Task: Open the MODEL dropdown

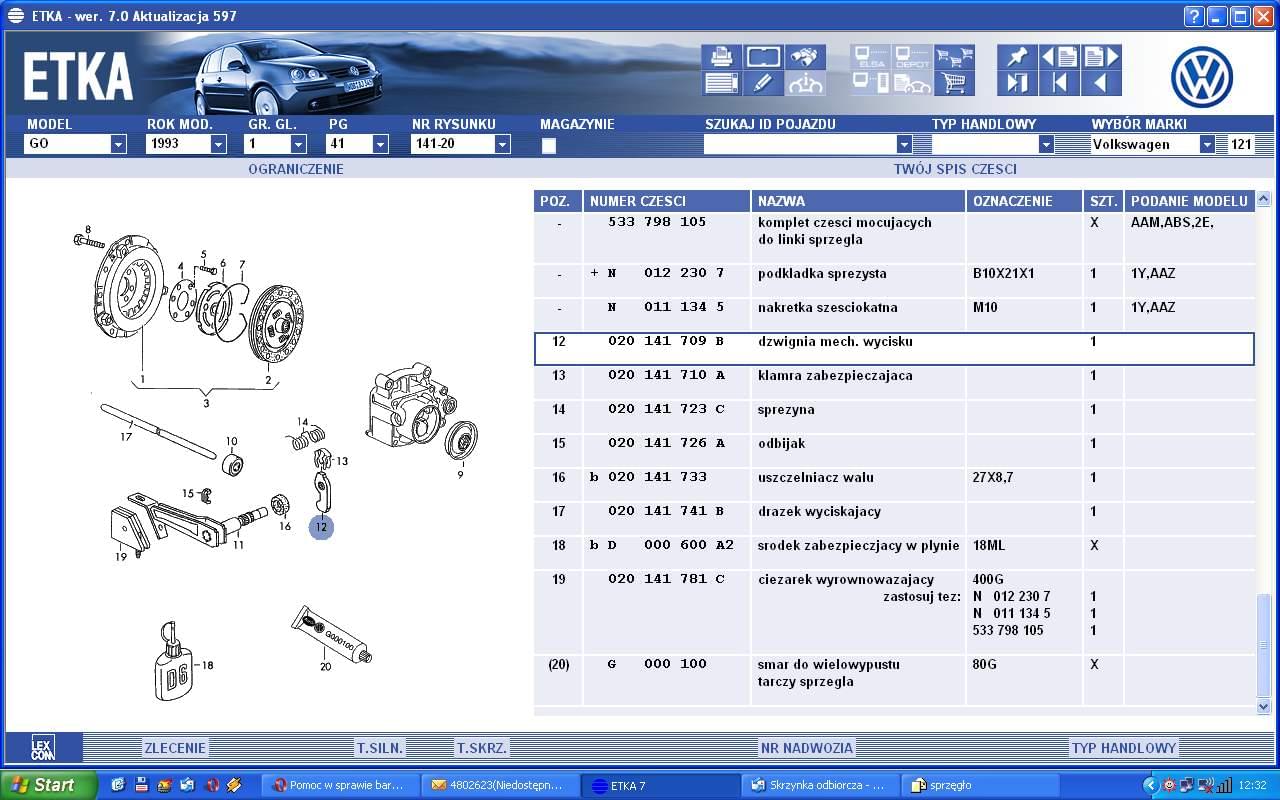Action: click(118, 144)
